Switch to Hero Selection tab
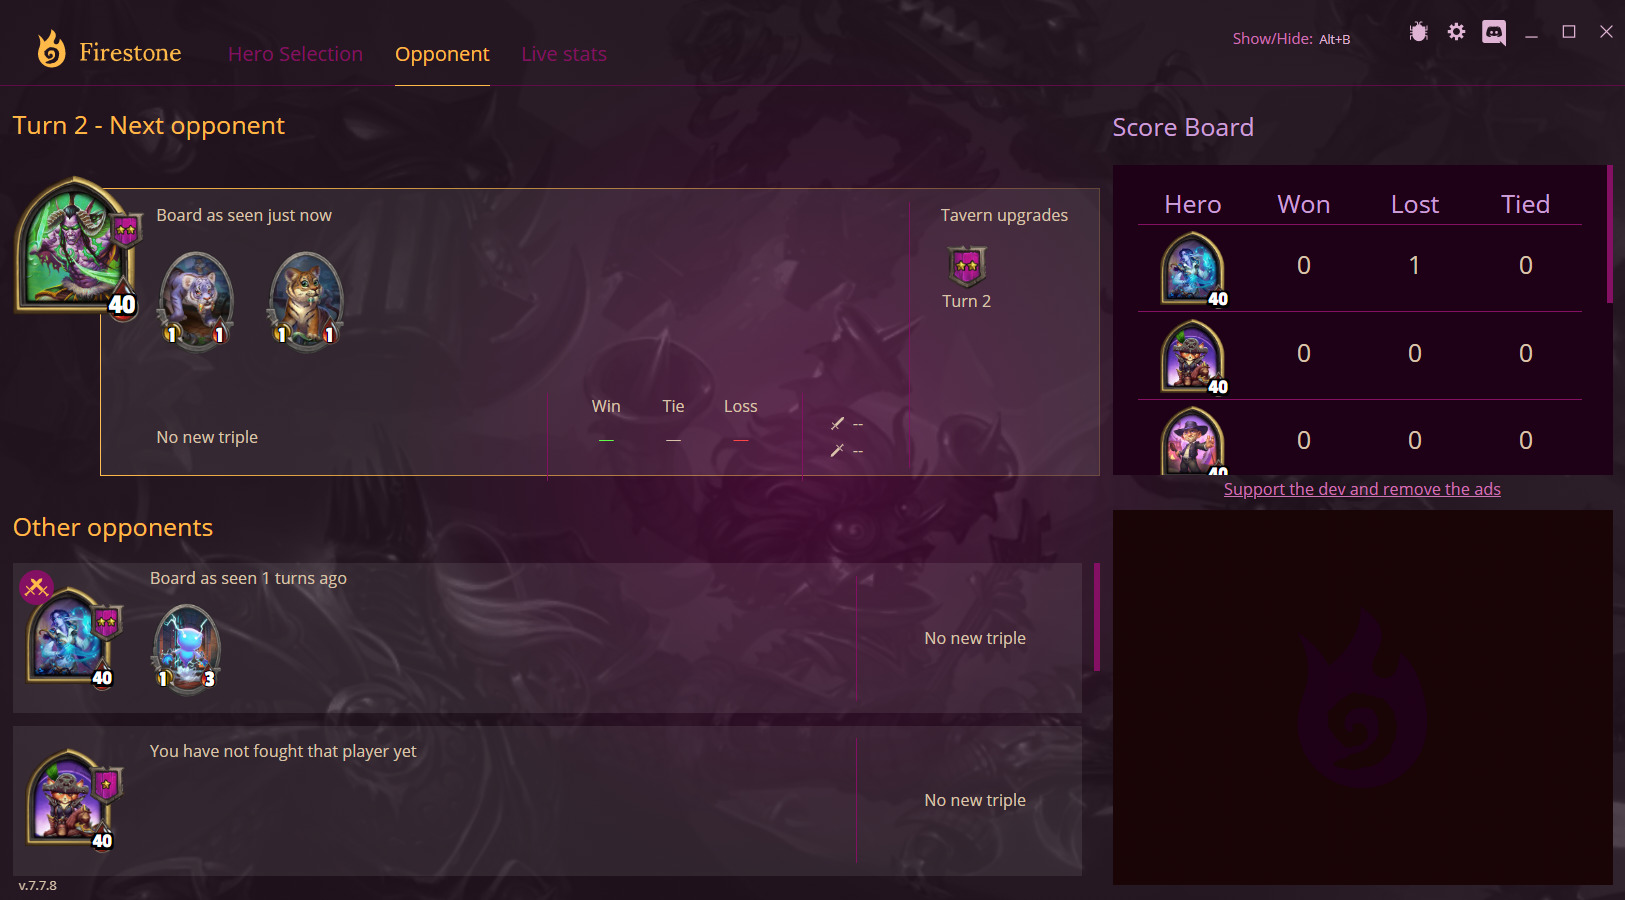 (x=295, y=54)
